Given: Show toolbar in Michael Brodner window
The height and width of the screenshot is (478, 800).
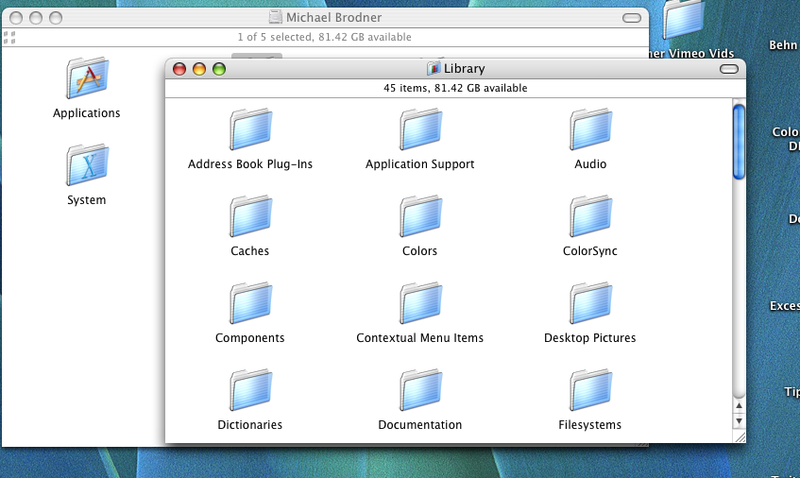Looking at the screenshot, I should 632,18.
